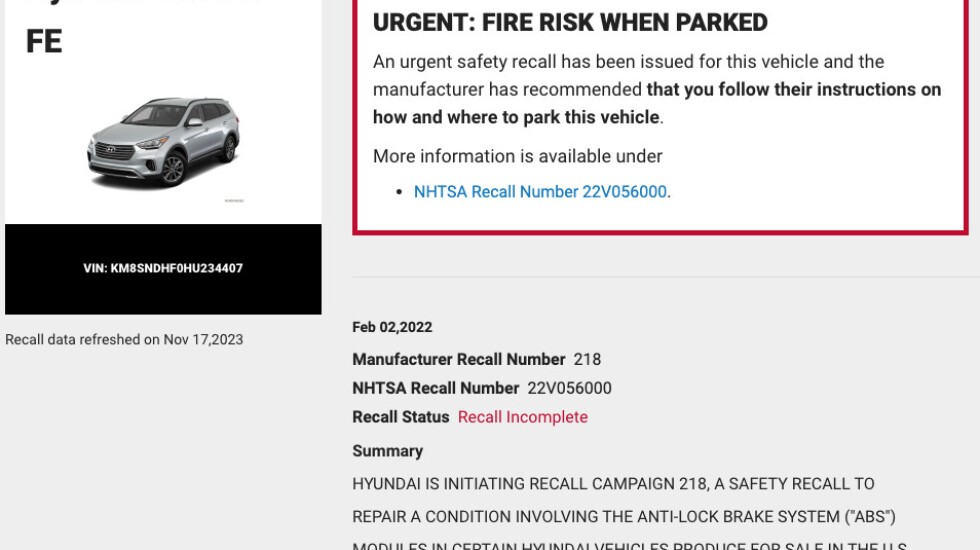
Task: Click the bold 'NHTSA Recall Number' label
Action: click(436, 388)
